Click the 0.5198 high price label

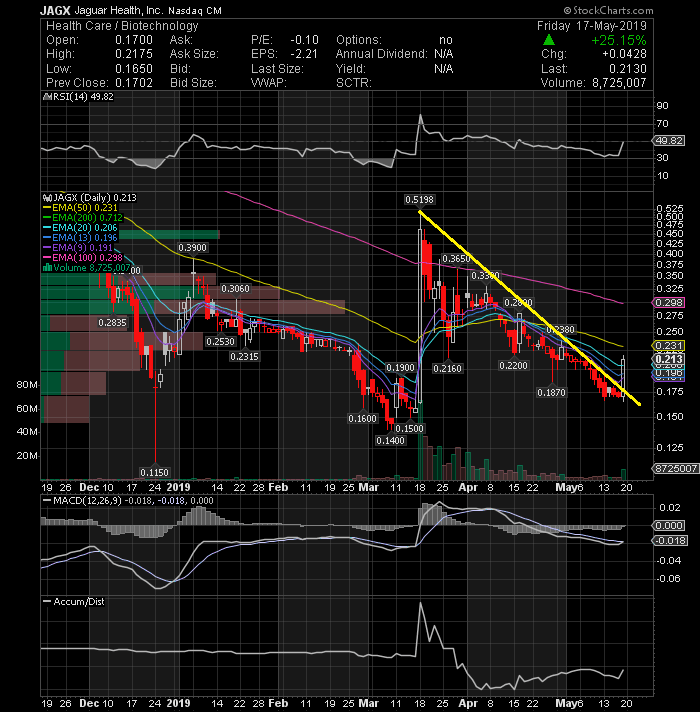click(419, 199)
